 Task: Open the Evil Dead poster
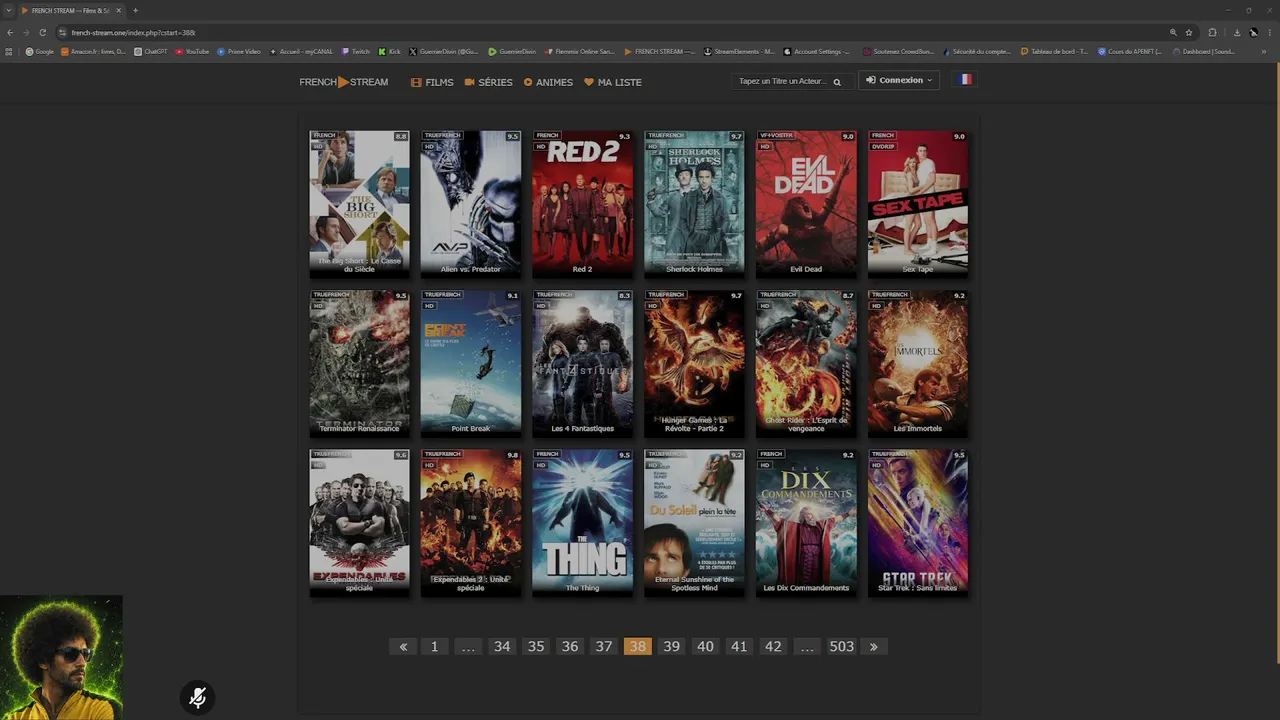click(806, 203)
